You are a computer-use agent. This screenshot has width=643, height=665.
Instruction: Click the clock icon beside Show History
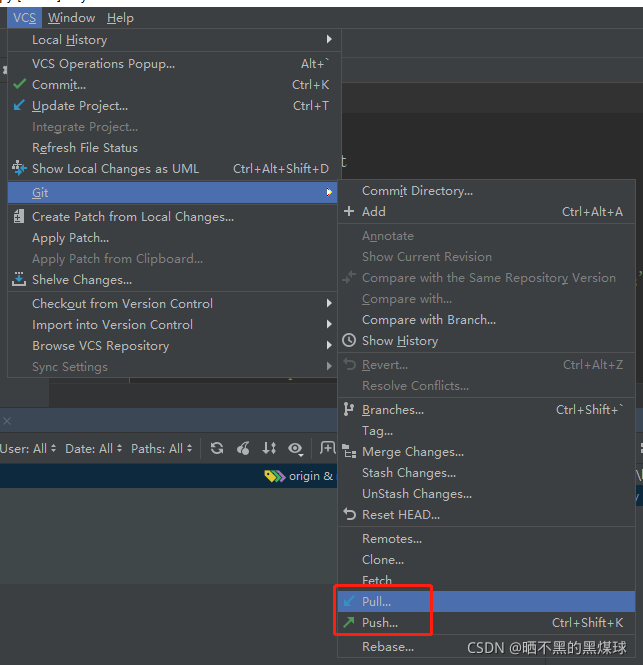pyautogui.click(x=349, y=340)
